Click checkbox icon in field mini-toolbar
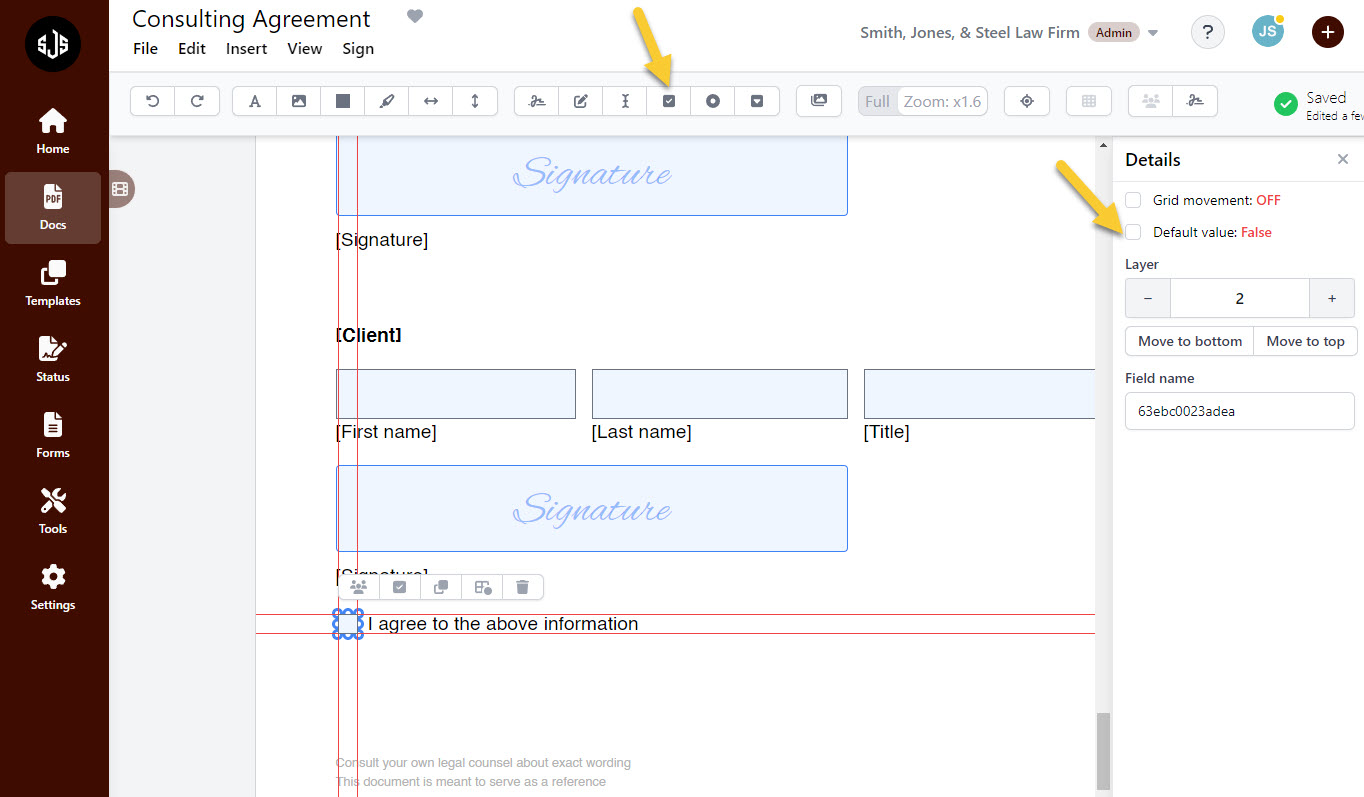The image size is (1364, 797). pos(400,587)
